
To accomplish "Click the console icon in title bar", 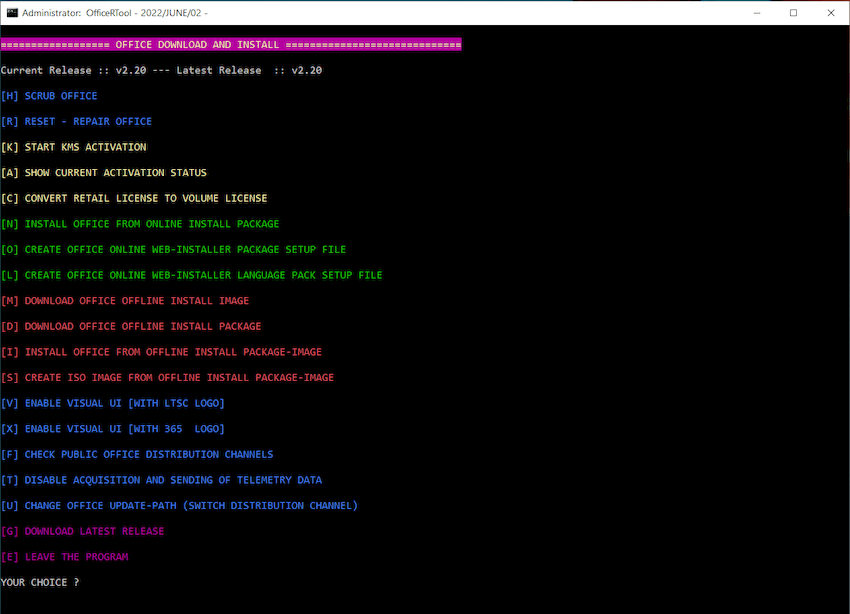I will [12, 12].
